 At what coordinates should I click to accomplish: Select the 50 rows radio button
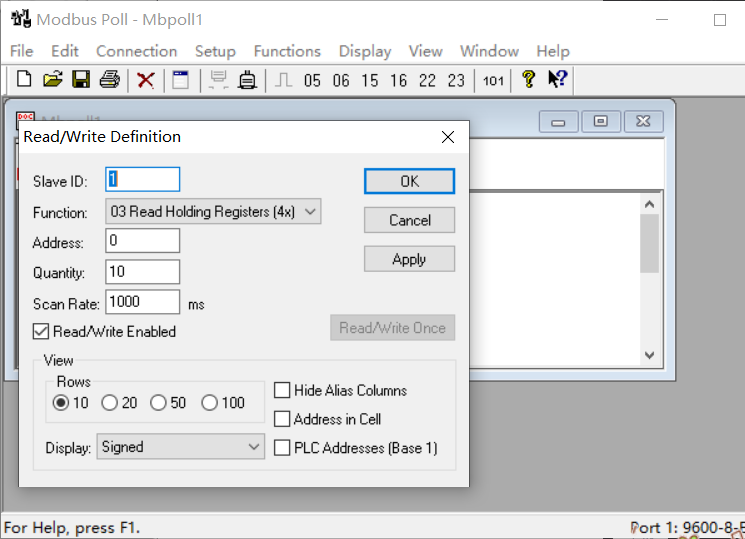[158, 403]
